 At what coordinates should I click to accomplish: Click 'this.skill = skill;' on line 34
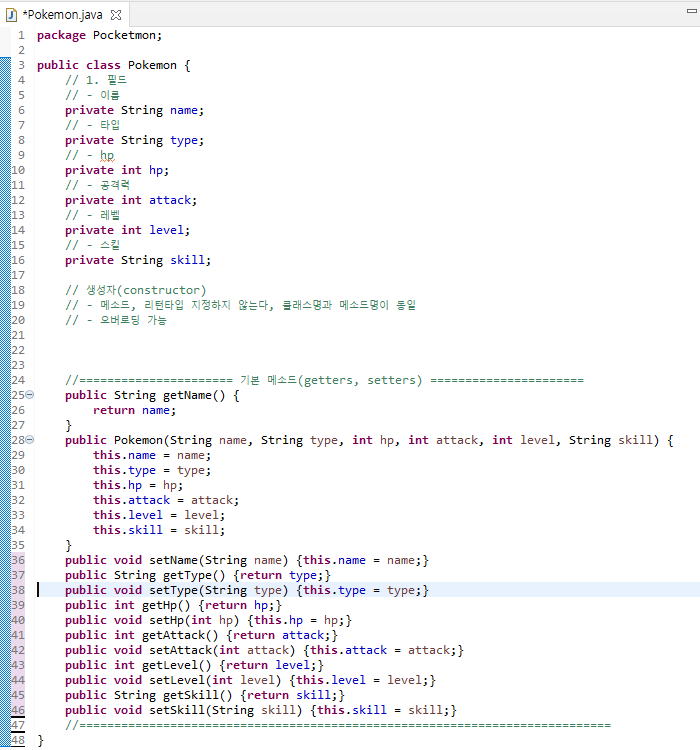[x=159, y=530]
